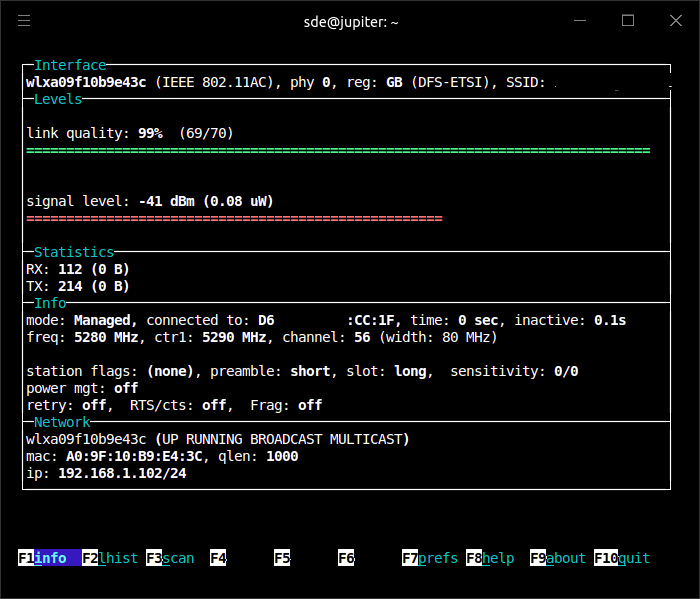Click the (width: 80 MHz) text
The height and width of the screenshot is (599, 700).
[438, 337]
